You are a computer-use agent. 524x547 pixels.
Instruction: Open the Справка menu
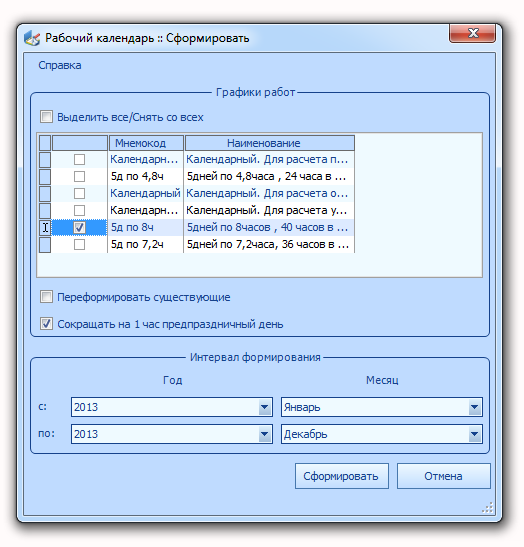tap(60, 65)
